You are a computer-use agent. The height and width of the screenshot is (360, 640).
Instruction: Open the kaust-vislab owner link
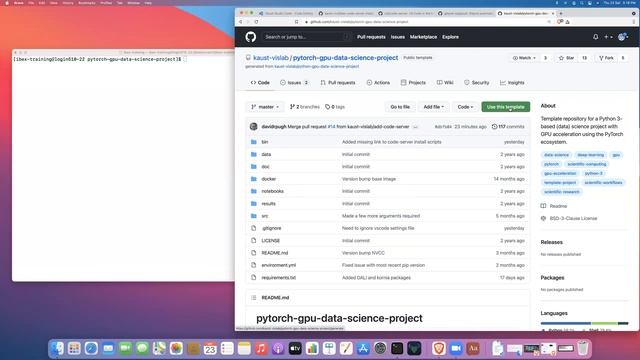coord(271,58)
